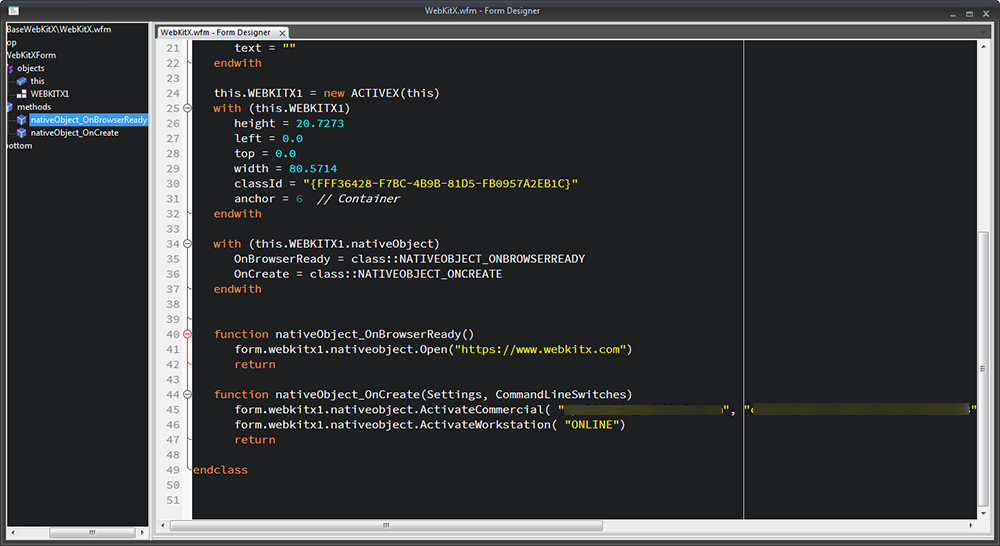The width and height of the screenshot is (1000, 546).
Task: Click the 'function nativeObject_OnCreate' declaration line
Action: tap(423, 394)
